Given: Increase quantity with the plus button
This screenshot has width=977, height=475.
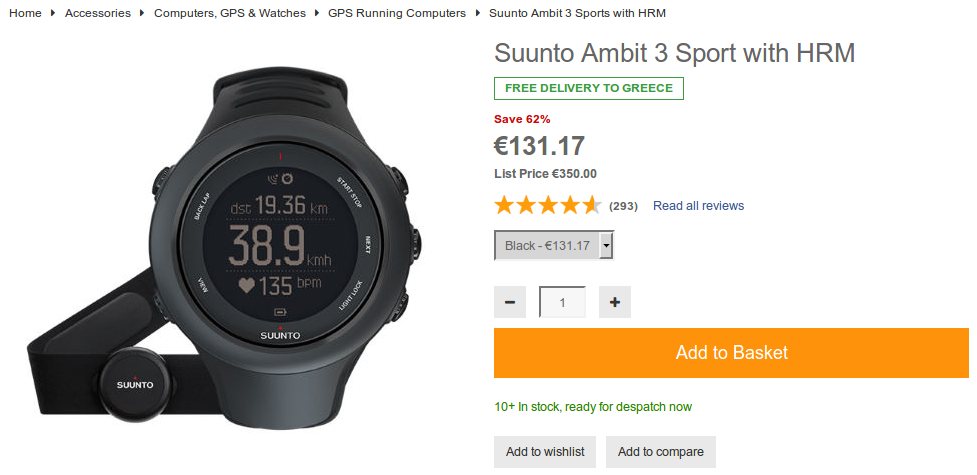Looking at the screenshot, I should coord(615,302).
